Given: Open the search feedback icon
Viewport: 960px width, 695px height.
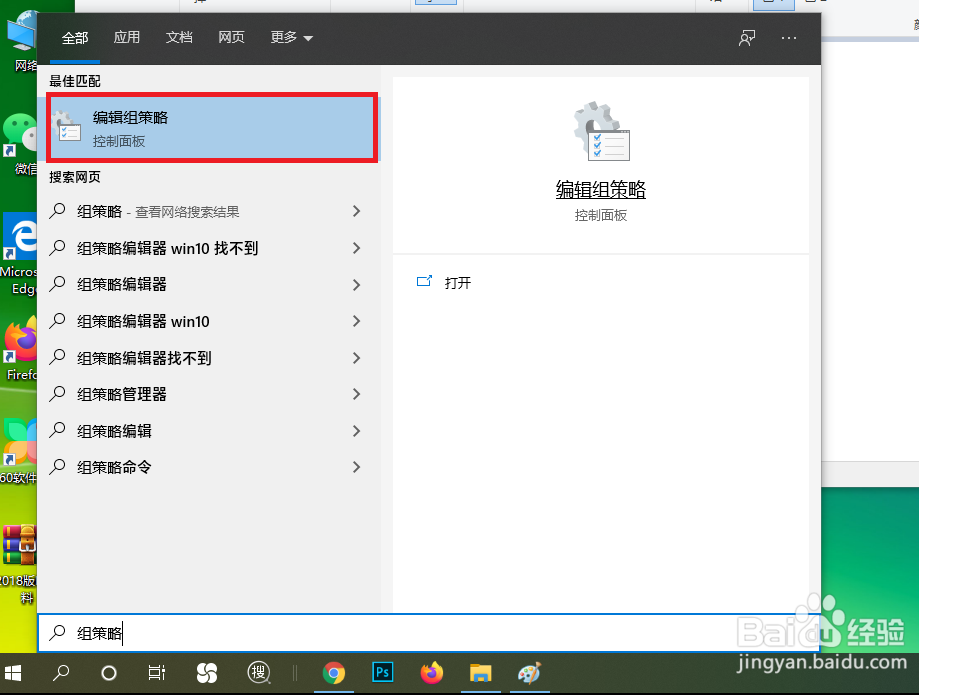Looking at the screenshot, I should pos(746,37).
